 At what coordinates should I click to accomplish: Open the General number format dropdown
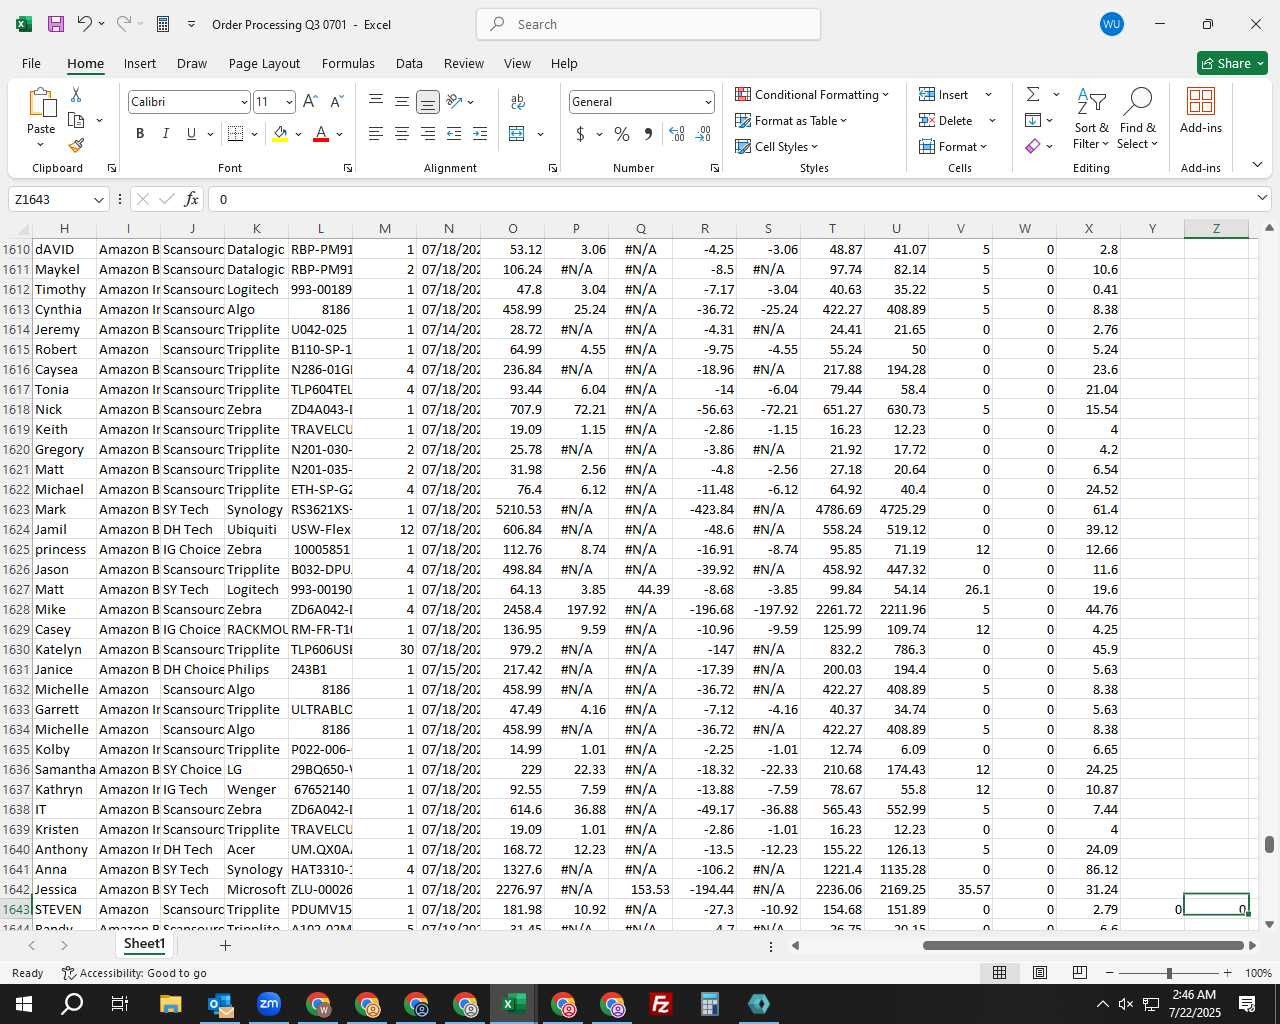[708, 102]
